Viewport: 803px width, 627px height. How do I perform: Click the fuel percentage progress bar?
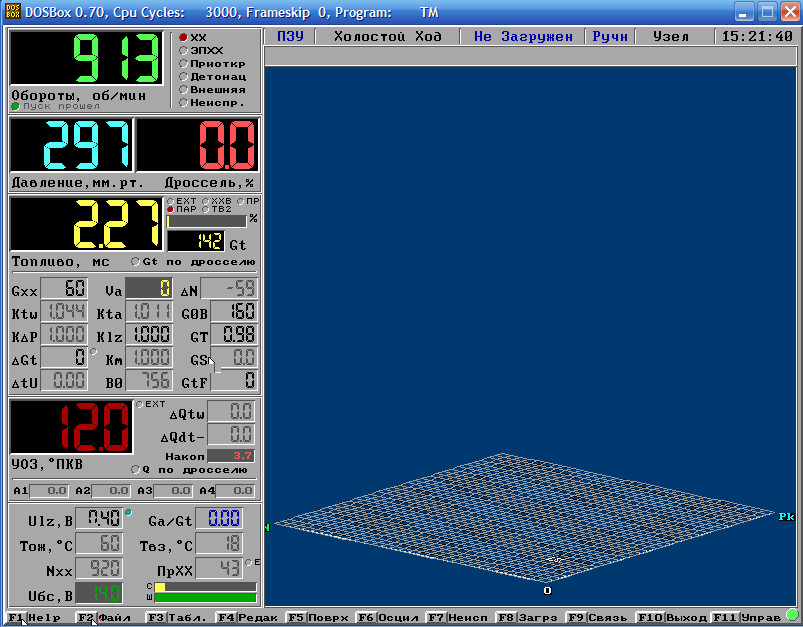pos(206,220)
